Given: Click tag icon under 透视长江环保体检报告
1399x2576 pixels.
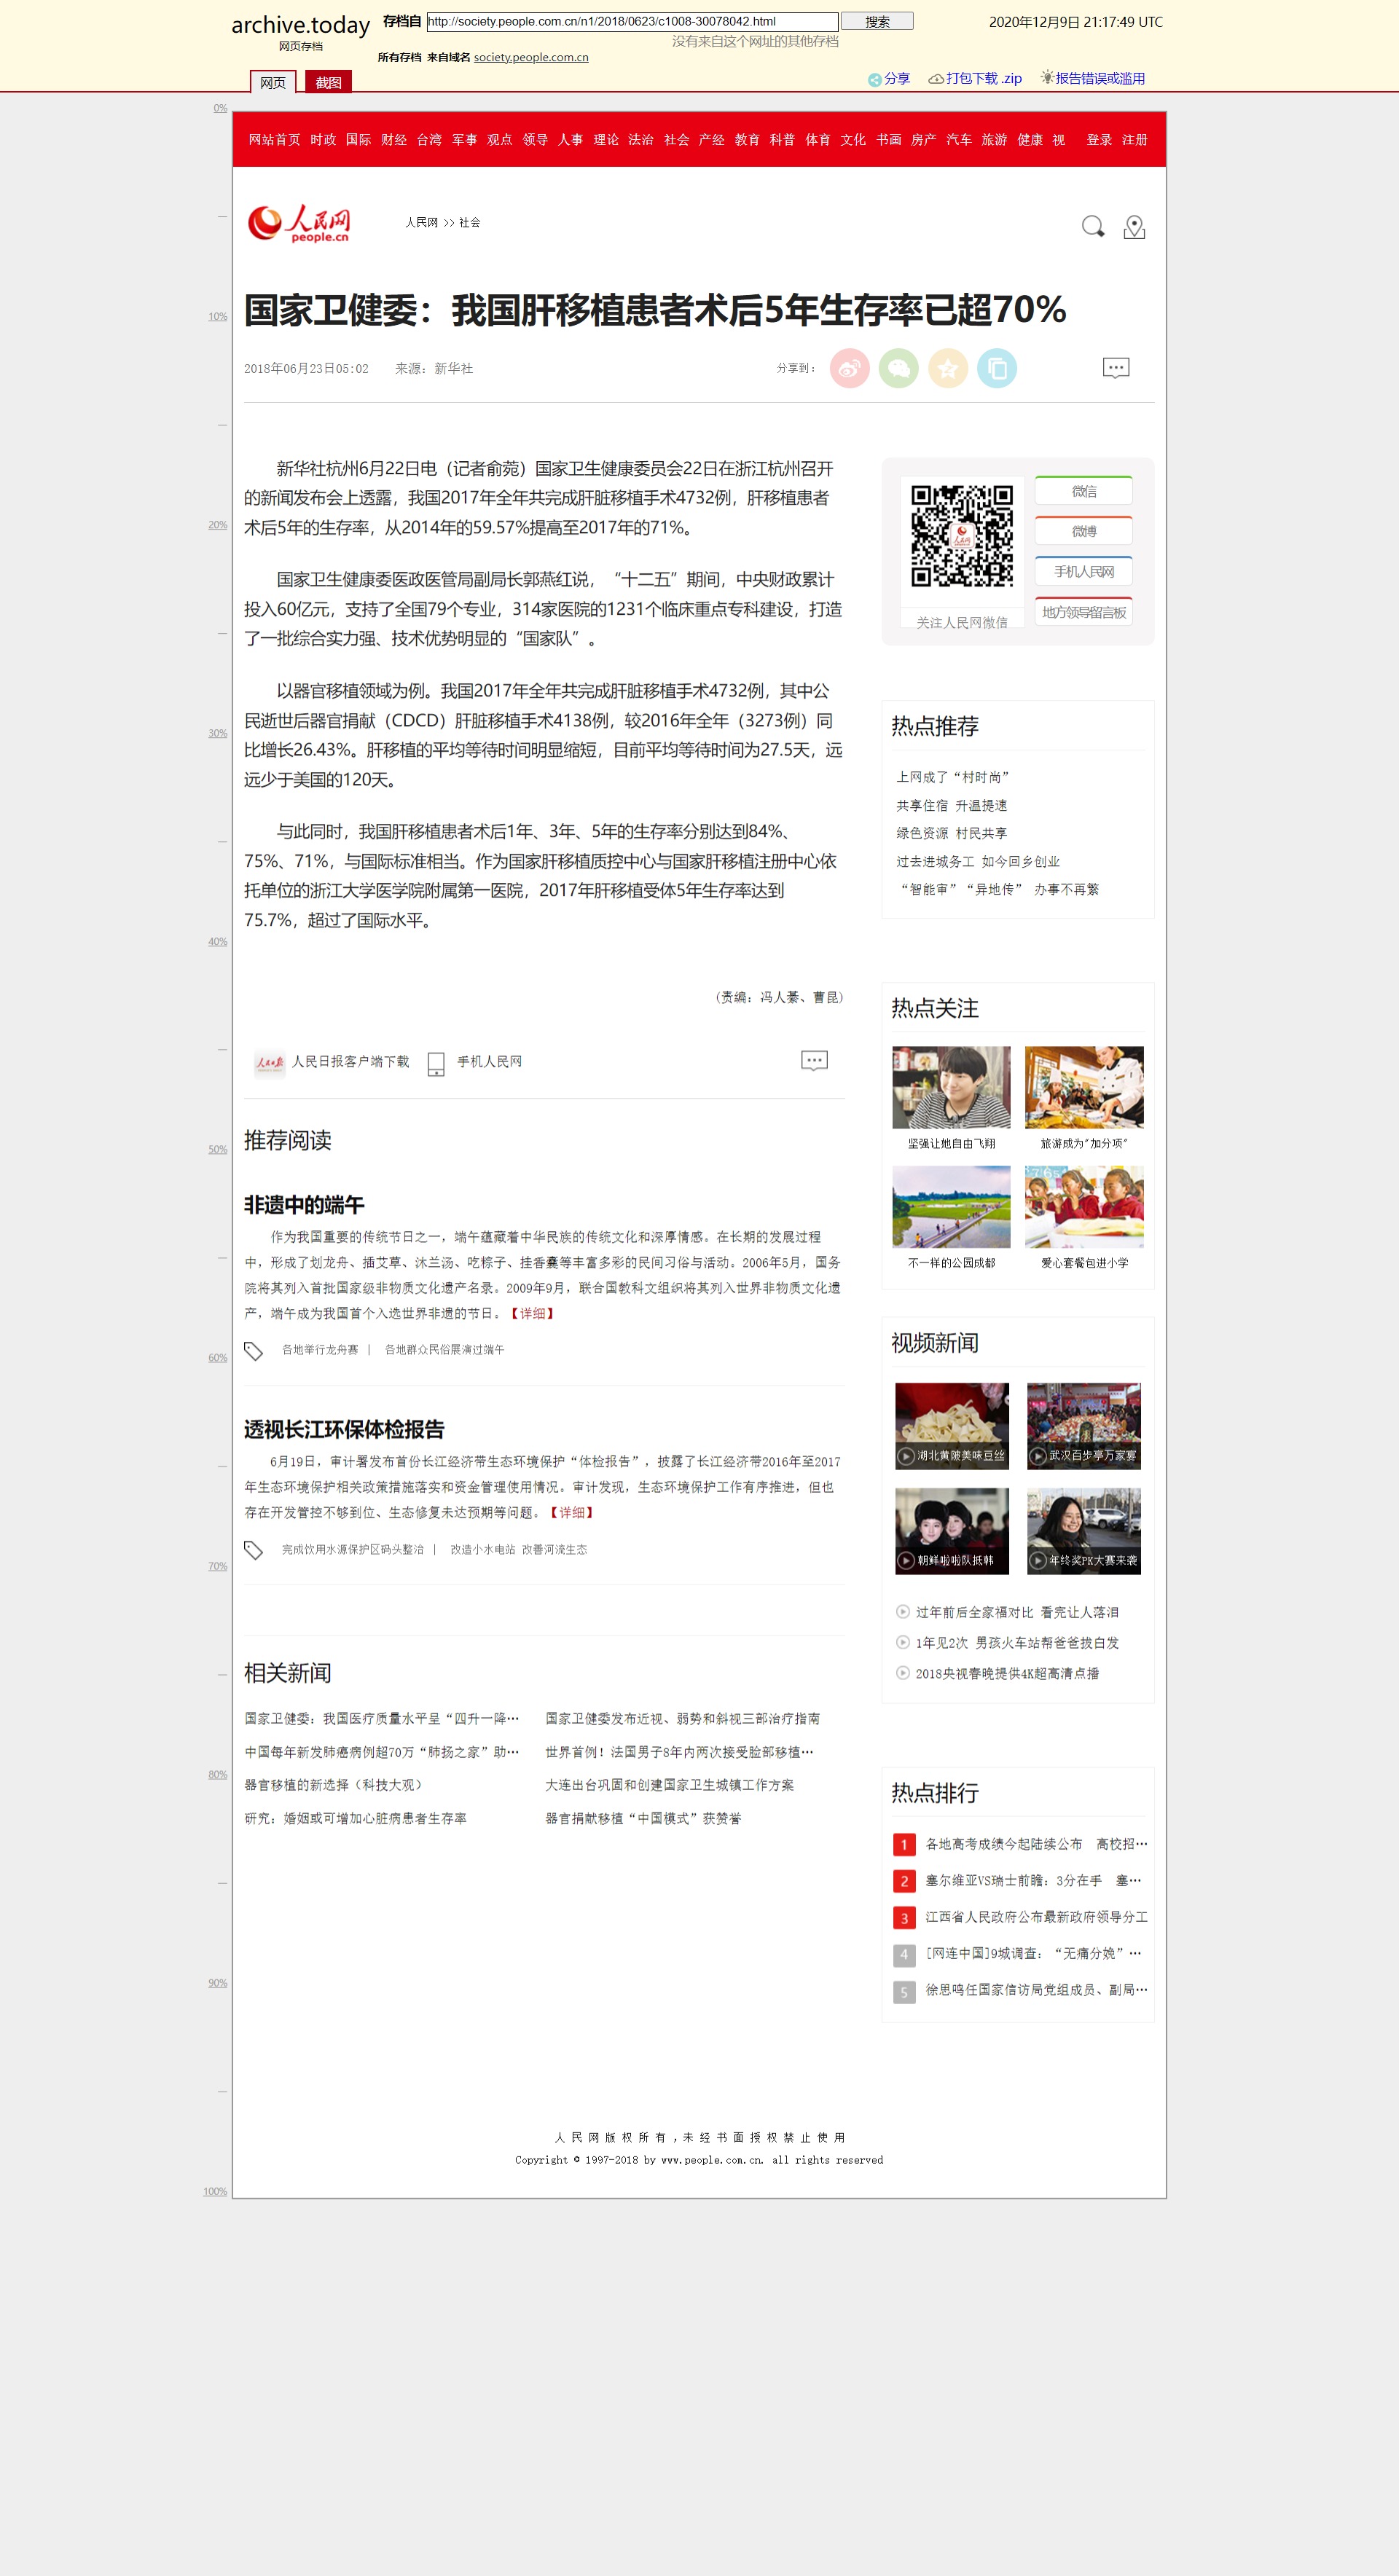Looking at the screenshot, I should pyautogui.click(x=254, y=1550).
